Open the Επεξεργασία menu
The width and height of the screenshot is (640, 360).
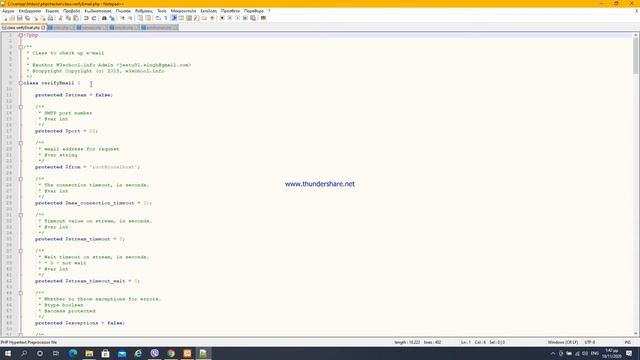tap(30, 11)
